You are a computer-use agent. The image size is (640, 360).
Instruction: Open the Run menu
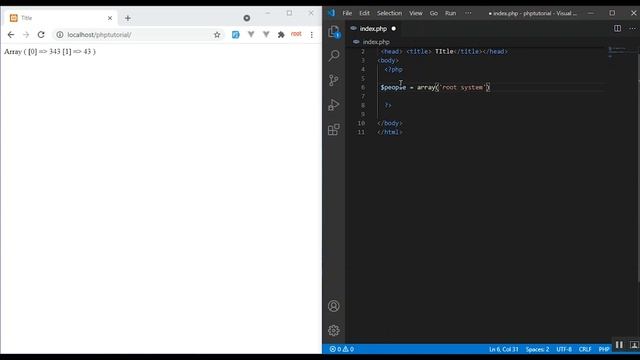(x=450, y=13)
